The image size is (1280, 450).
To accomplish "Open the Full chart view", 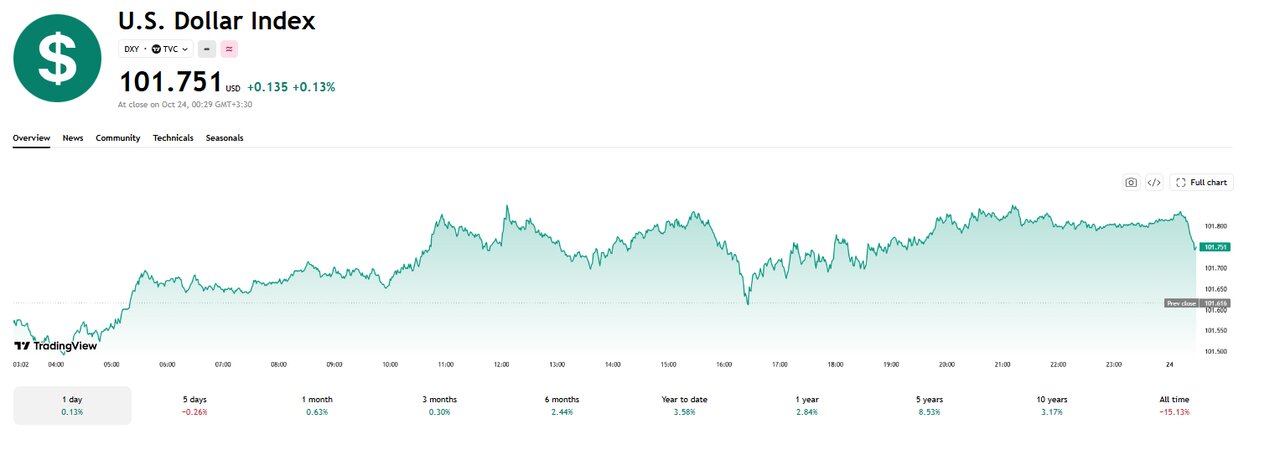I will (x=1201, y=182).
